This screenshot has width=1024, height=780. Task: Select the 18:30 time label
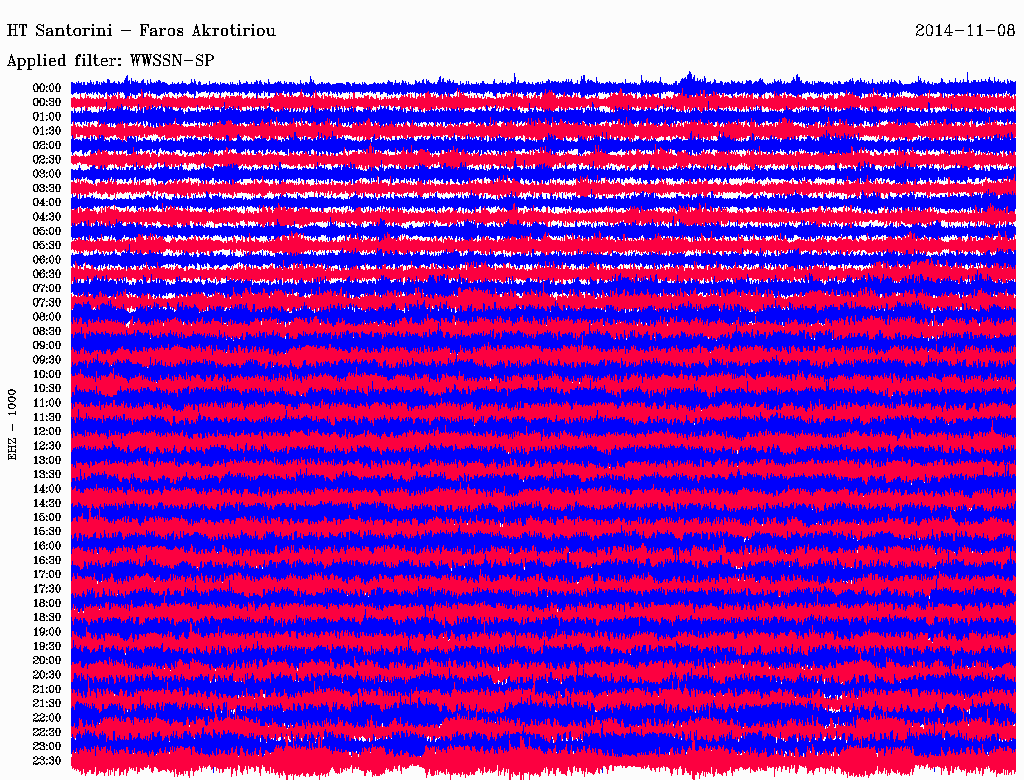pos(47,617)
